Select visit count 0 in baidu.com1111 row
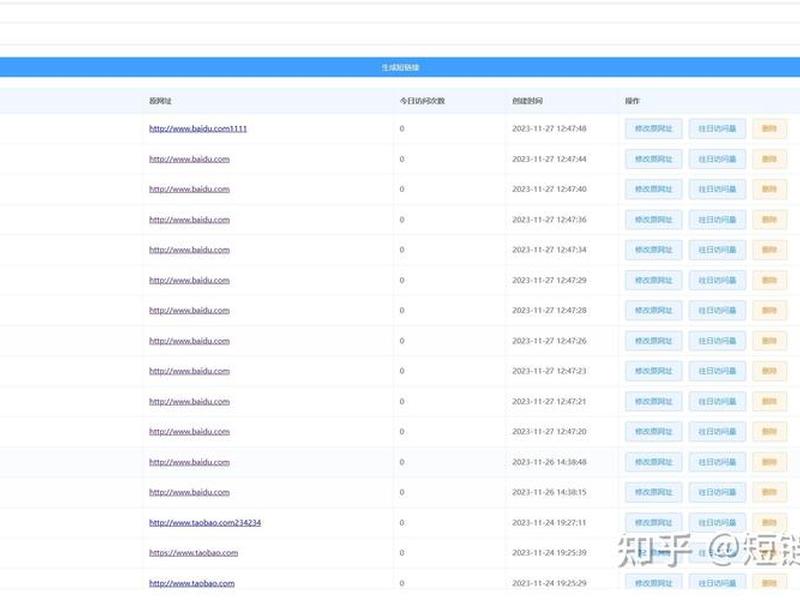The image size is (800, 600). [x=402, y=129]
